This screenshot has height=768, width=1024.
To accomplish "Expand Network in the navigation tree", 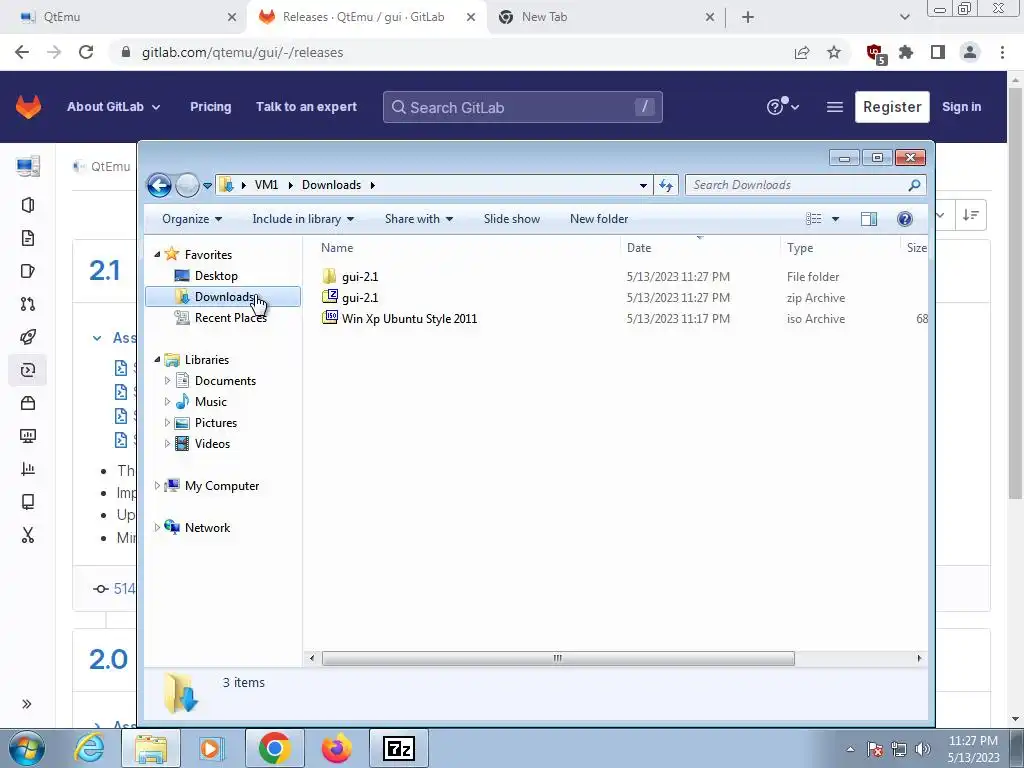I will [x=157, y=528].
